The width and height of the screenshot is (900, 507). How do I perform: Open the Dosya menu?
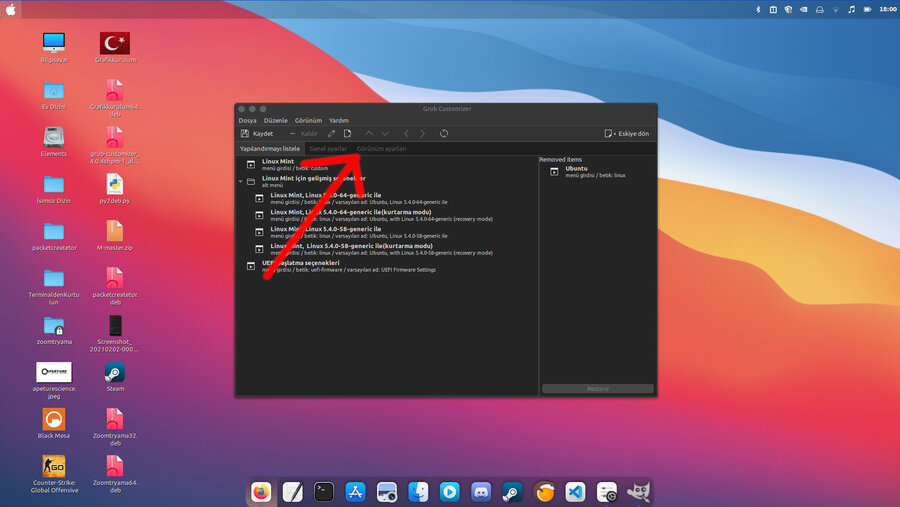pyautogui.click(x=247, y=120)
